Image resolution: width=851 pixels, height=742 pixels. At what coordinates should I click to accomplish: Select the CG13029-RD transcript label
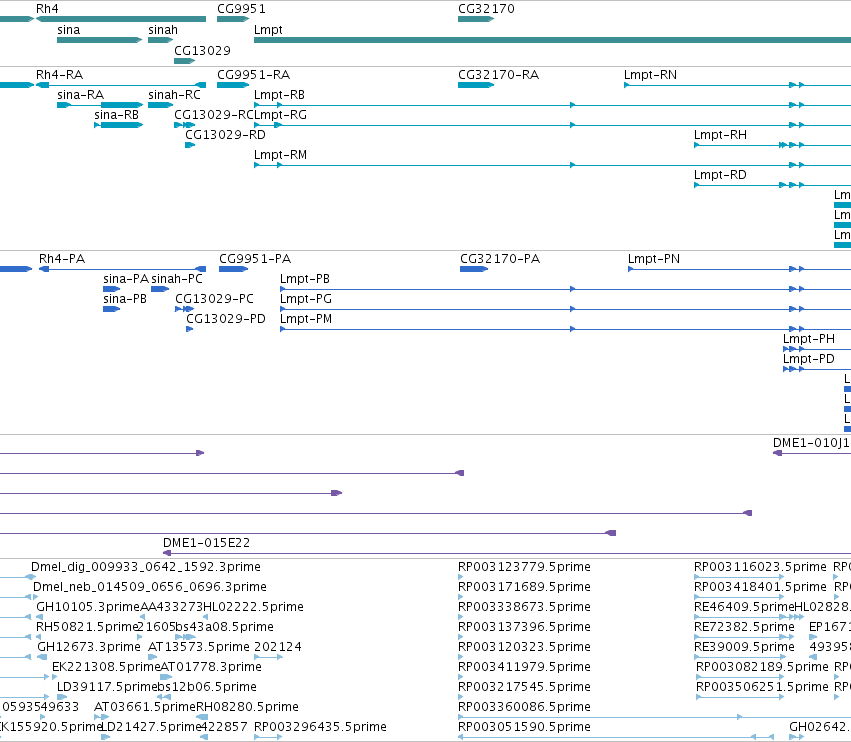coord(225,135)
